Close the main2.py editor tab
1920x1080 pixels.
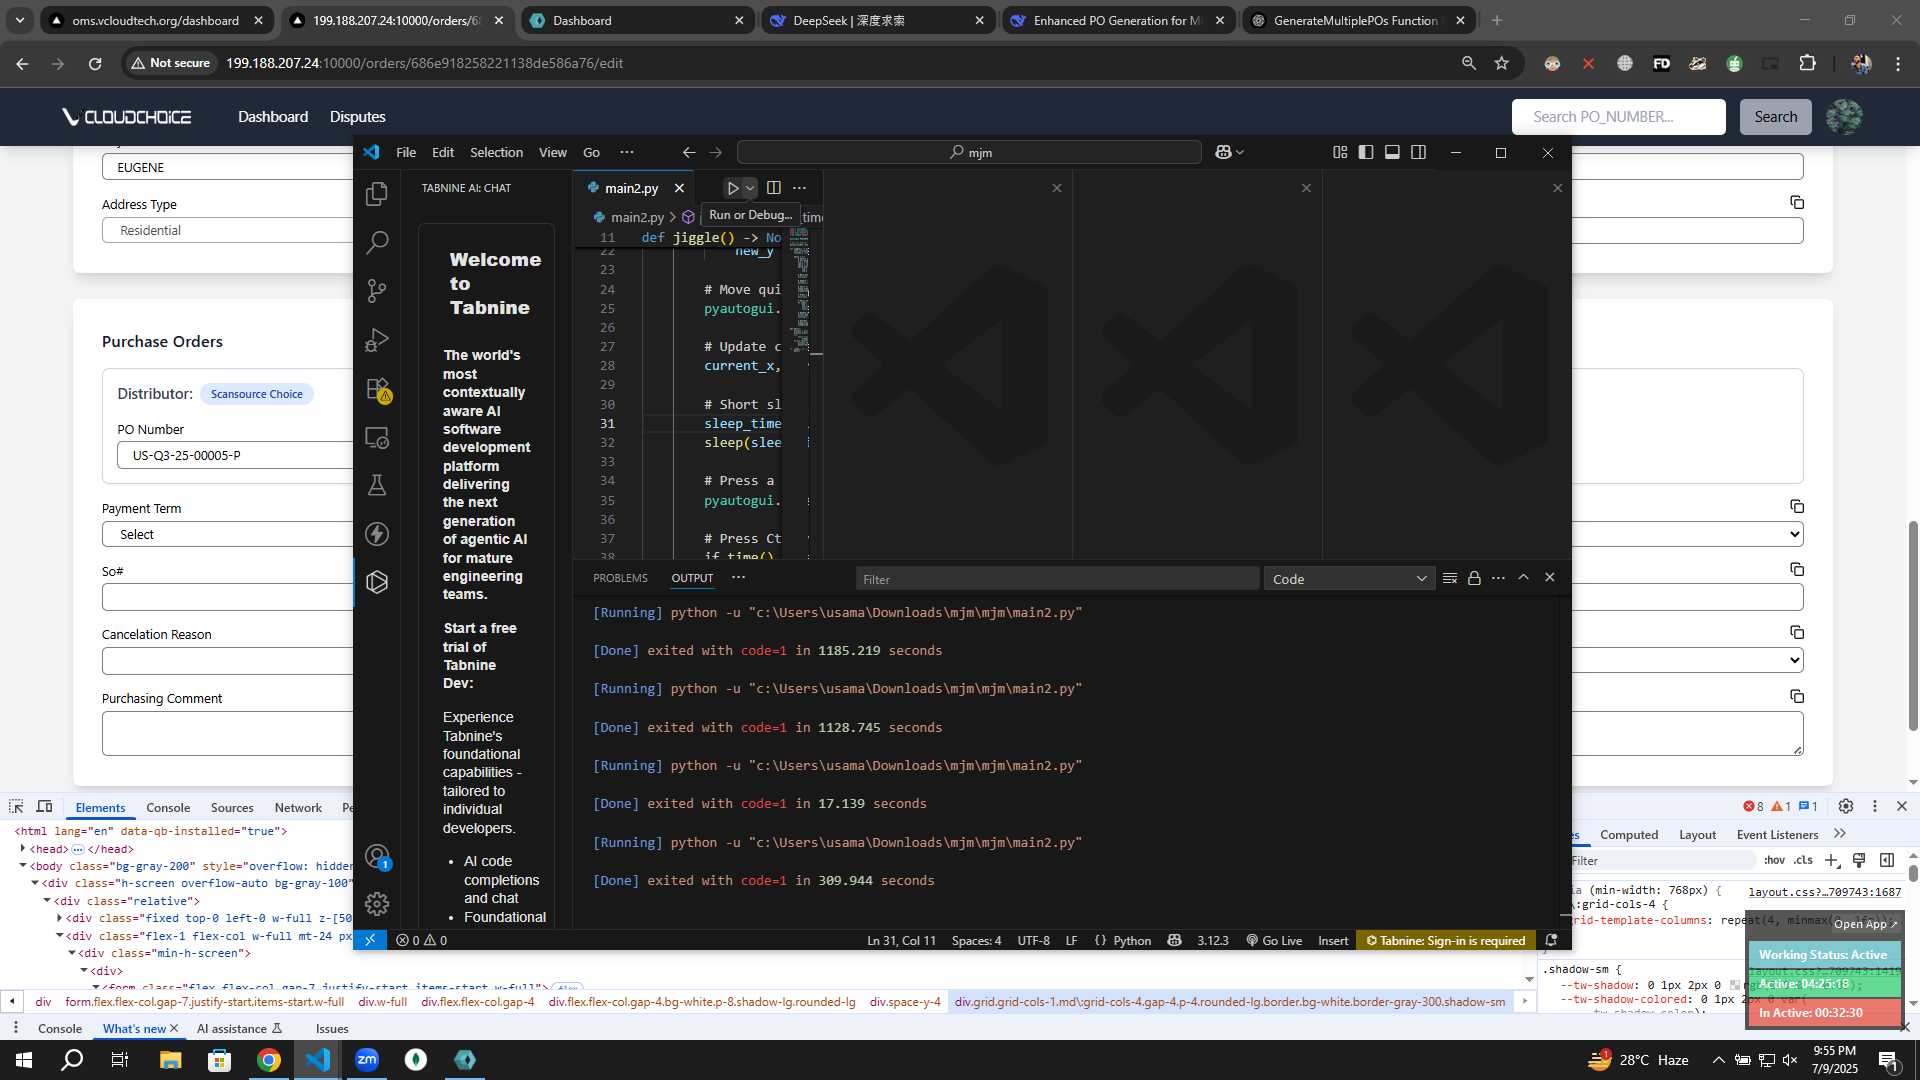pos(680,188)
